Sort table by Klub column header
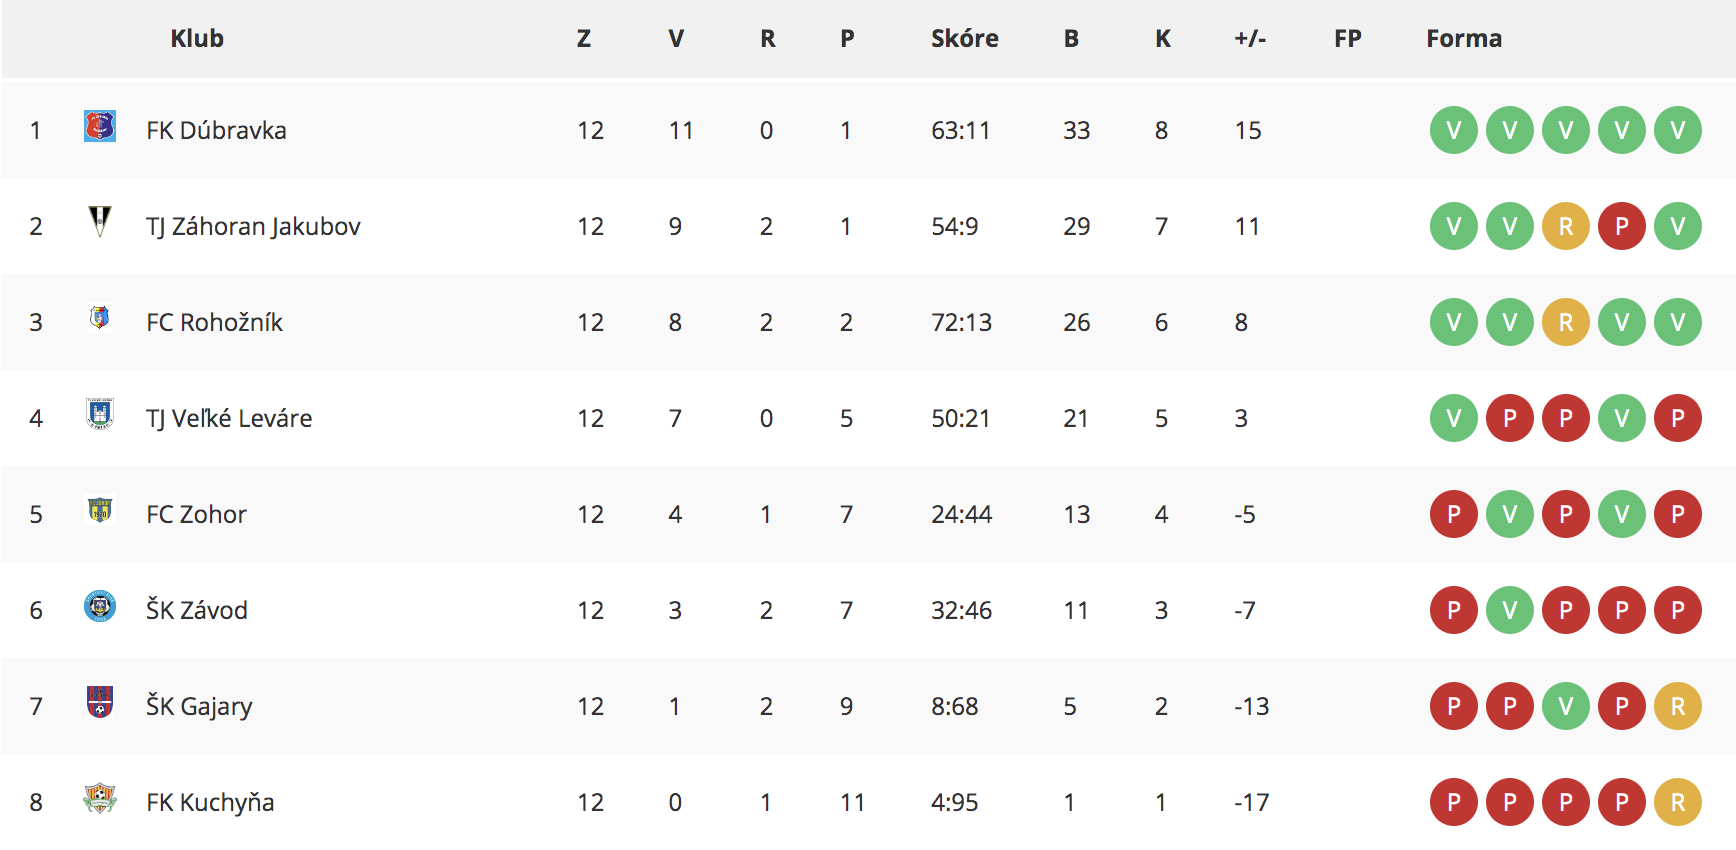This screenshot has width=1736, height=850. pyautogui.click(x=197, y=38)
